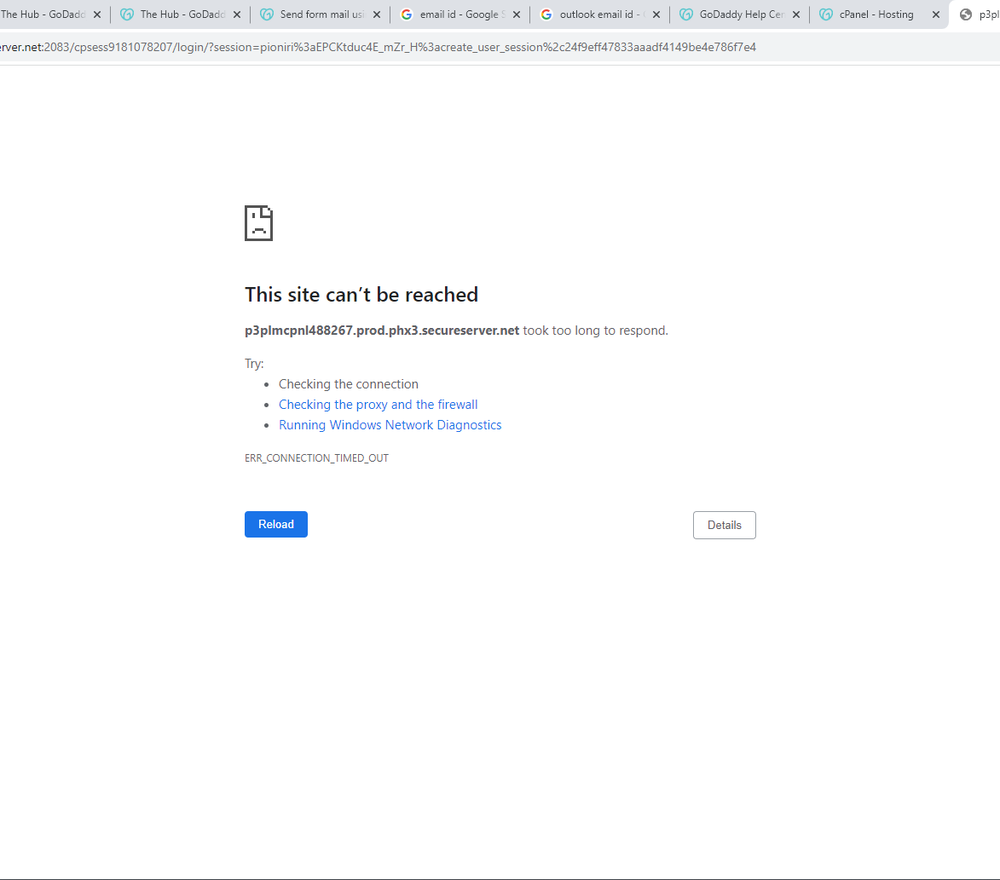Close the email id Google tab

click(x=516, y=15)
